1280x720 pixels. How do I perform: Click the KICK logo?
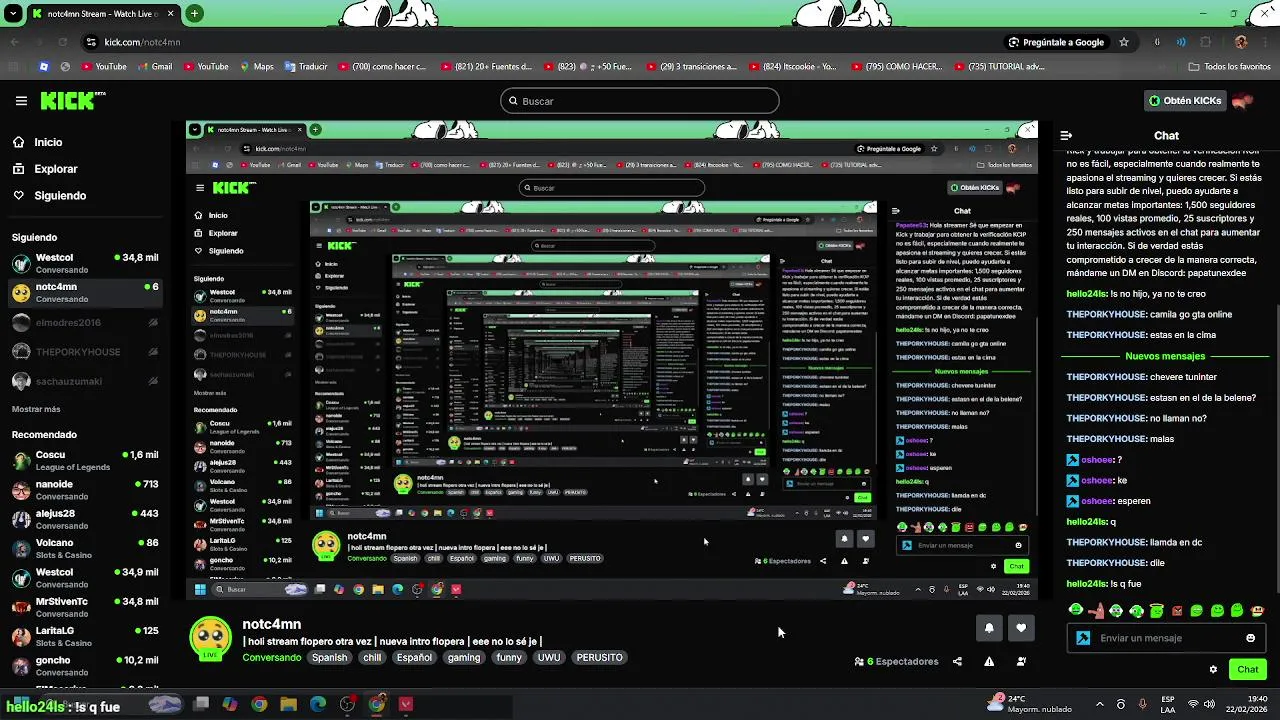(x=72, y=101)
